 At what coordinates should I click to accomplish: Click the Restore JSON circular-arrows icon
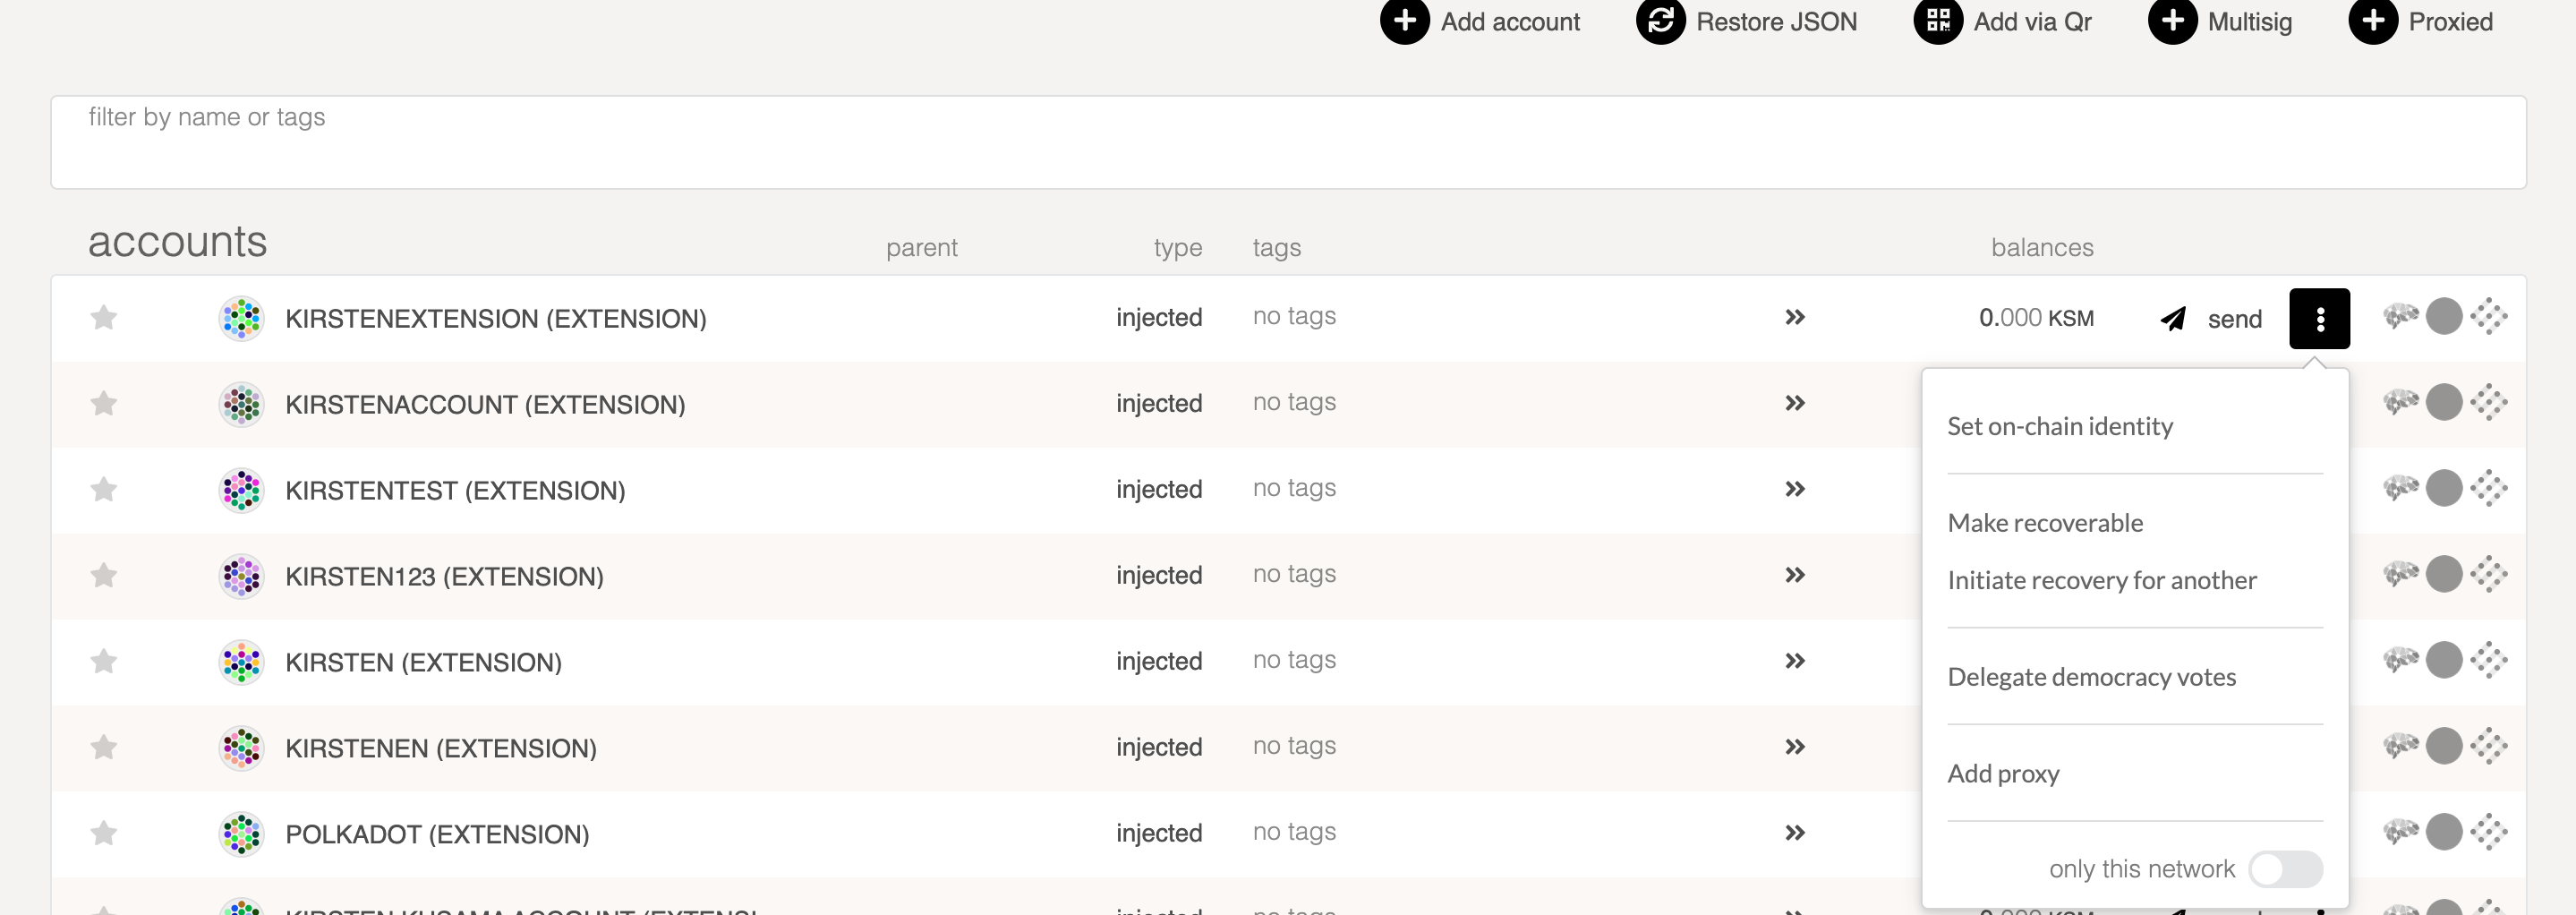pos(1660,20)
